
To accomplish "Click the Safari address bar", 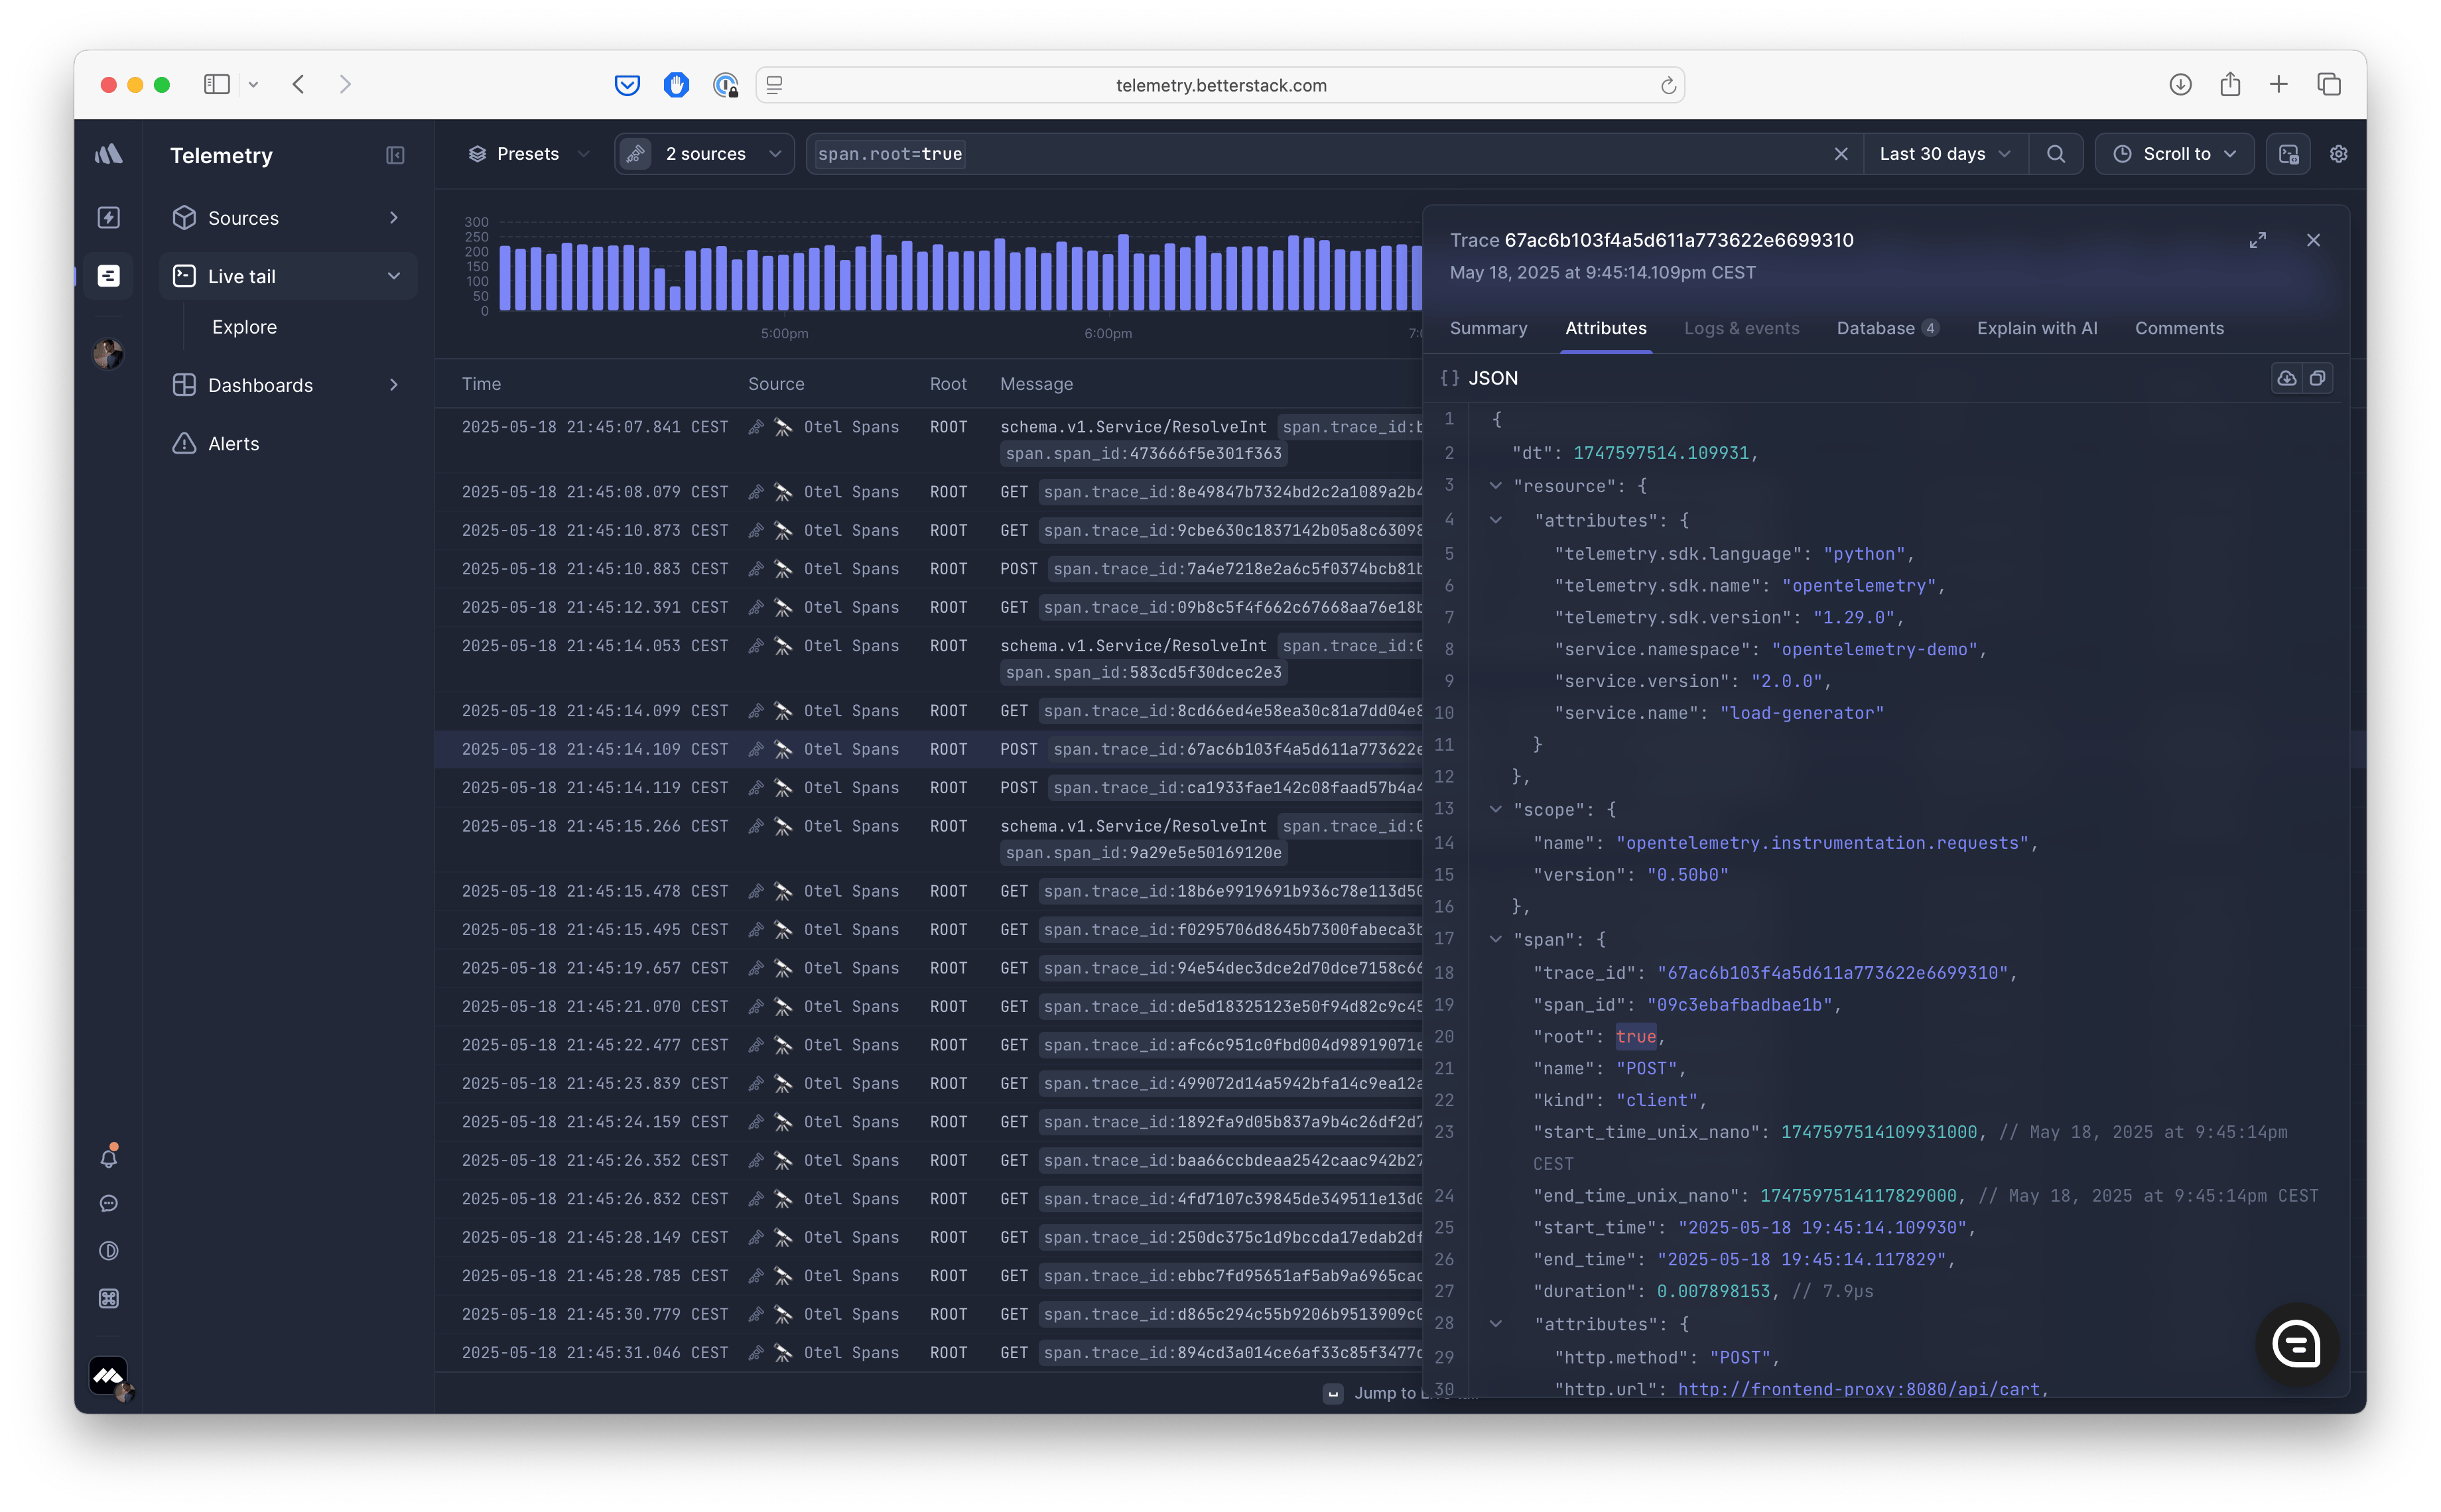I will click(x=1220, y=86).
